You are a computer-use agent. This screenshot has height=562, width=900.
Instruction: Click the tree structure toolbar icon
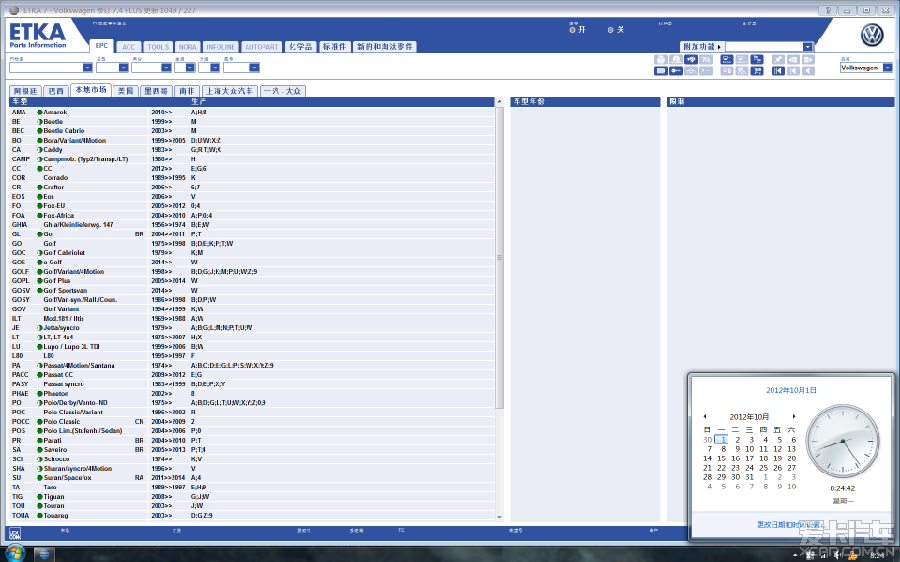pyautogui.click(x=757, y=59)
